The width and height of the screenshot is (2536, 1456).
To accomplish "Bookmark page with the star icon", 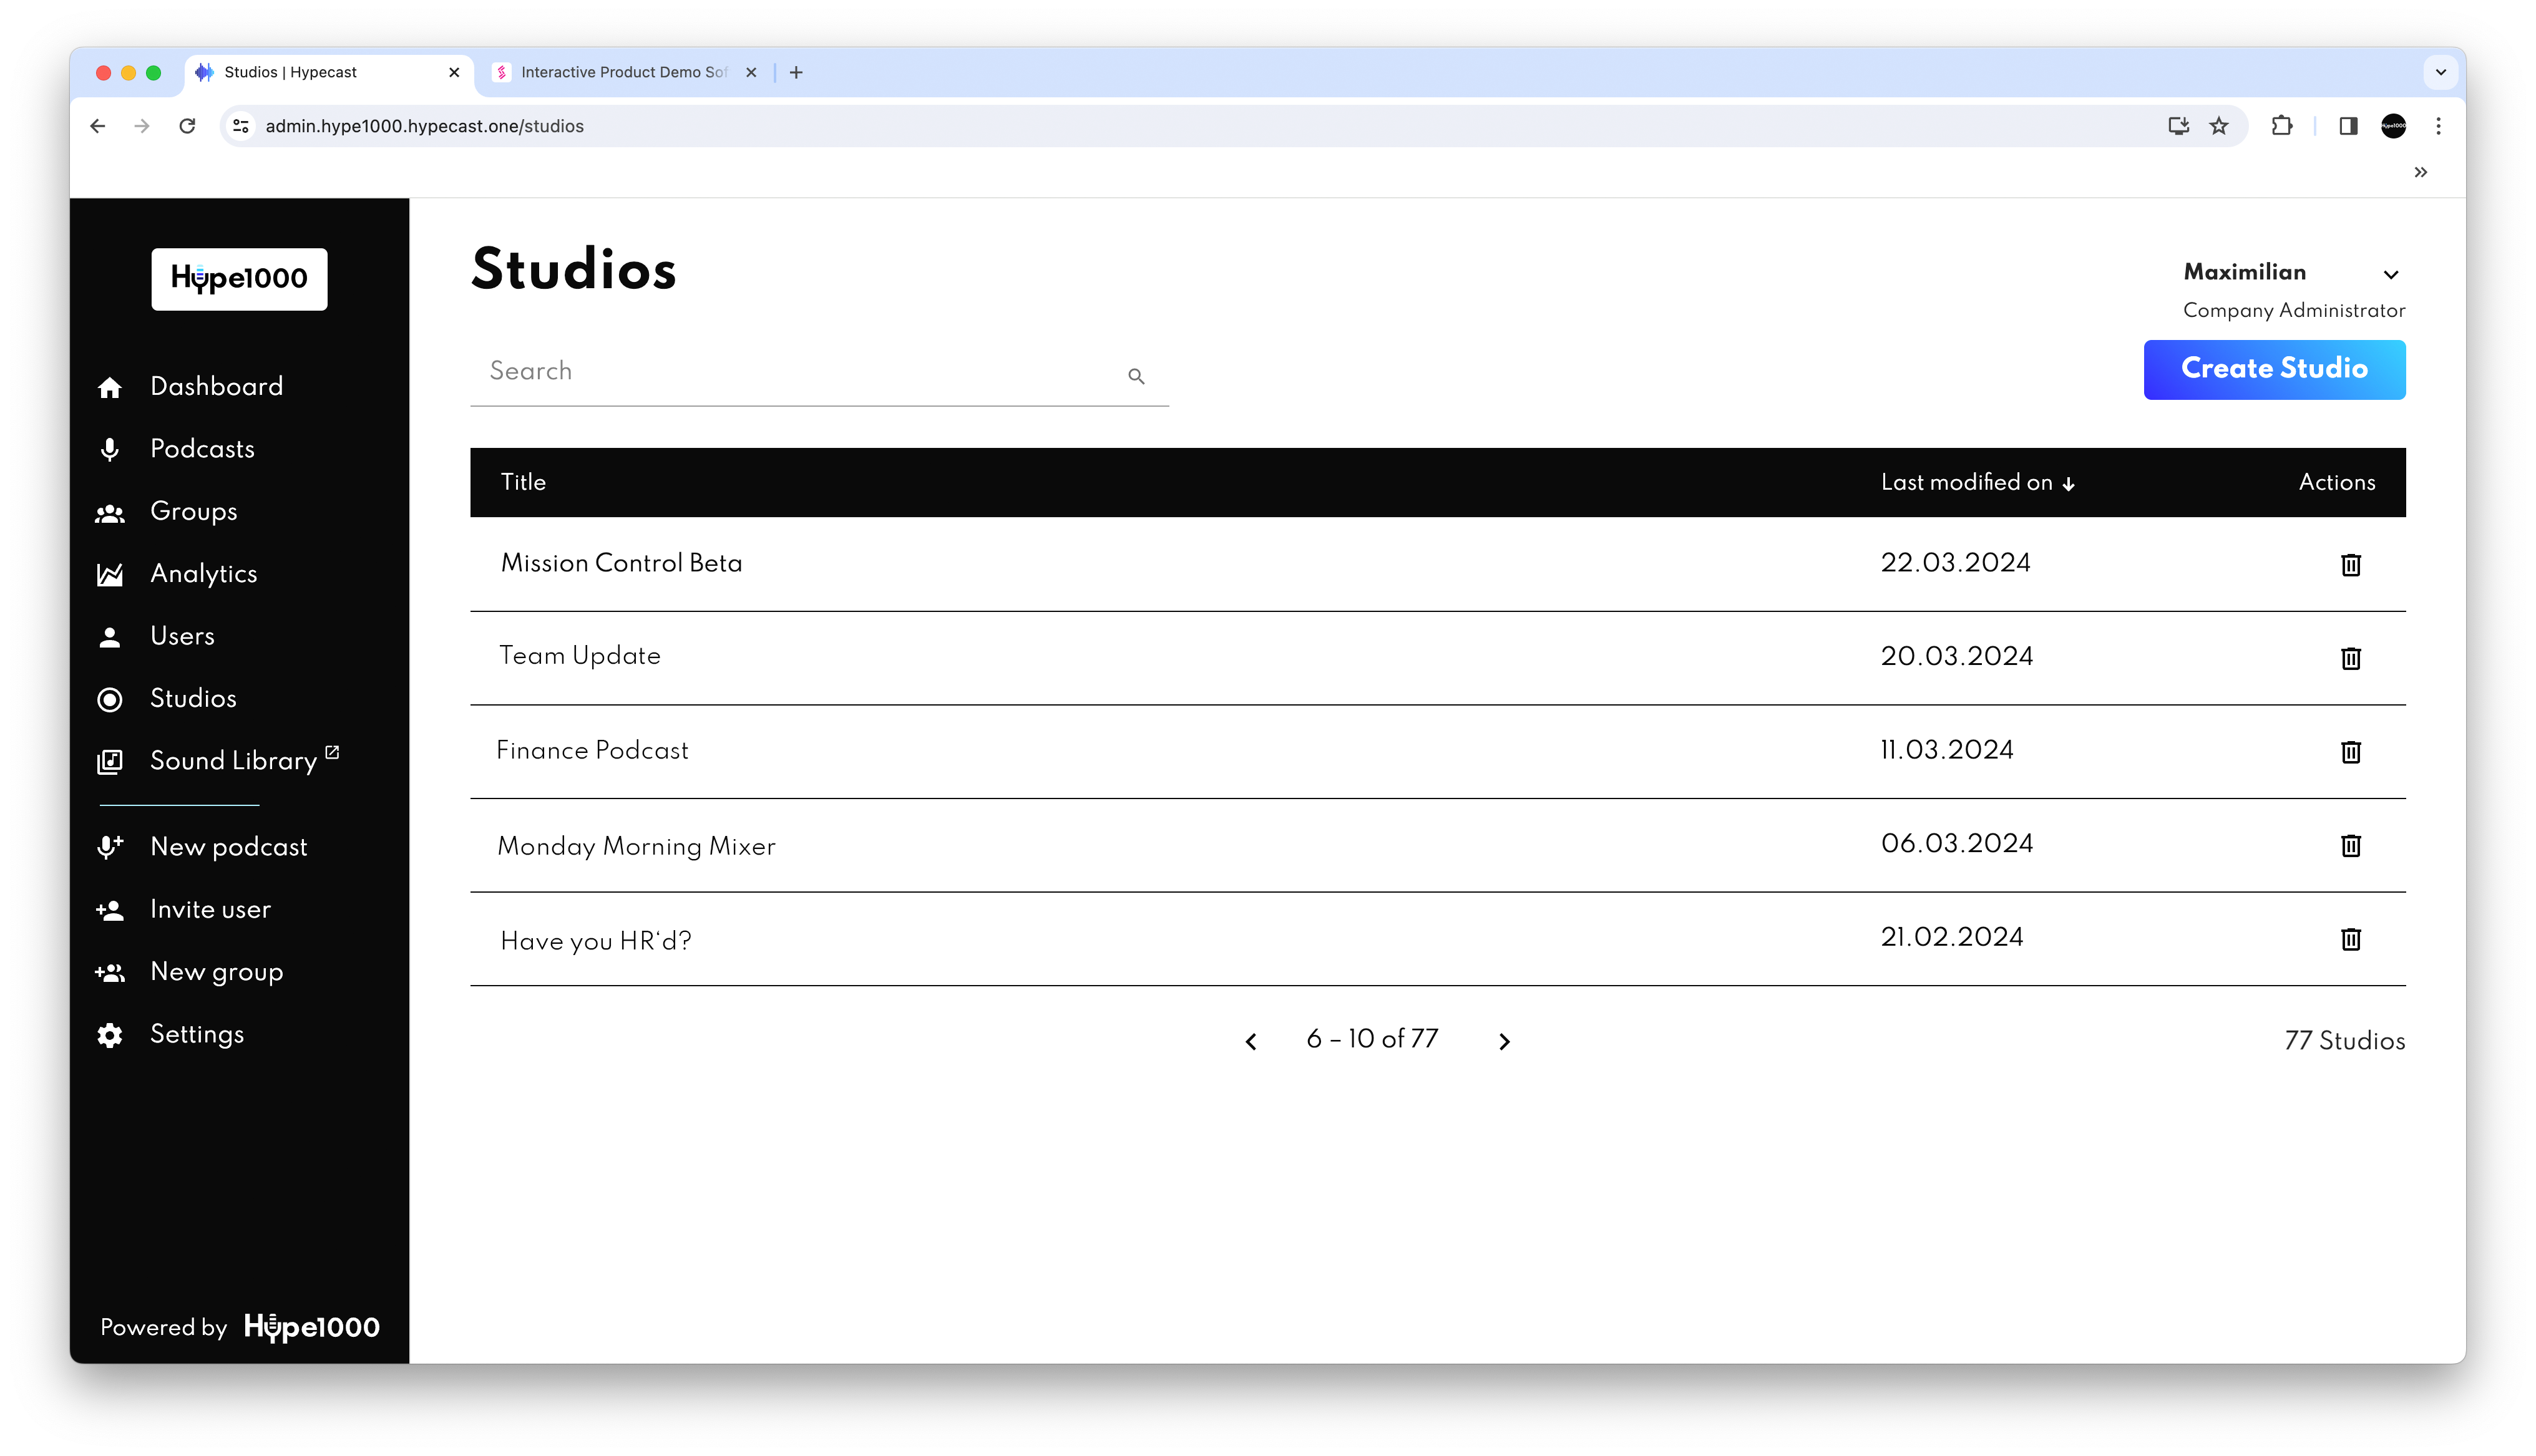I will pyautogui.click(x=2219, y=126).
